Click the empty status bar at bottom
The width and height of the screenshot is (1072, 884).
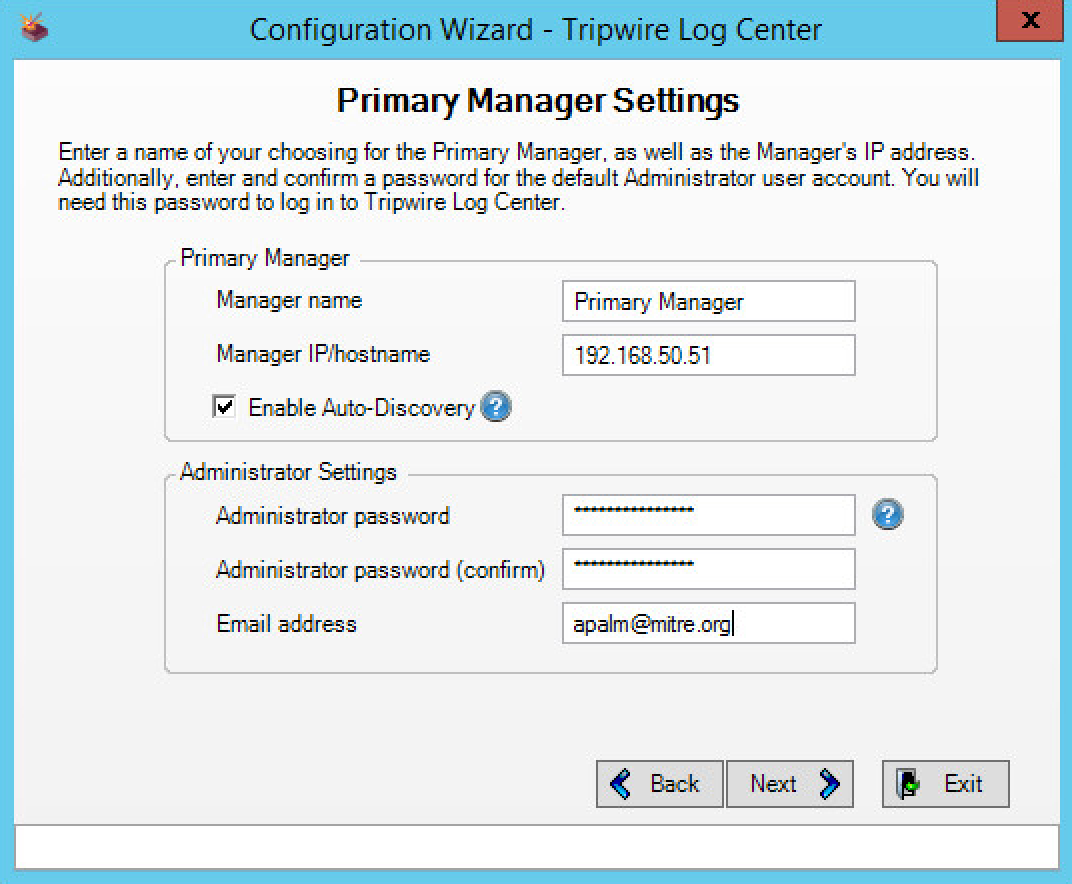[536, 846]
